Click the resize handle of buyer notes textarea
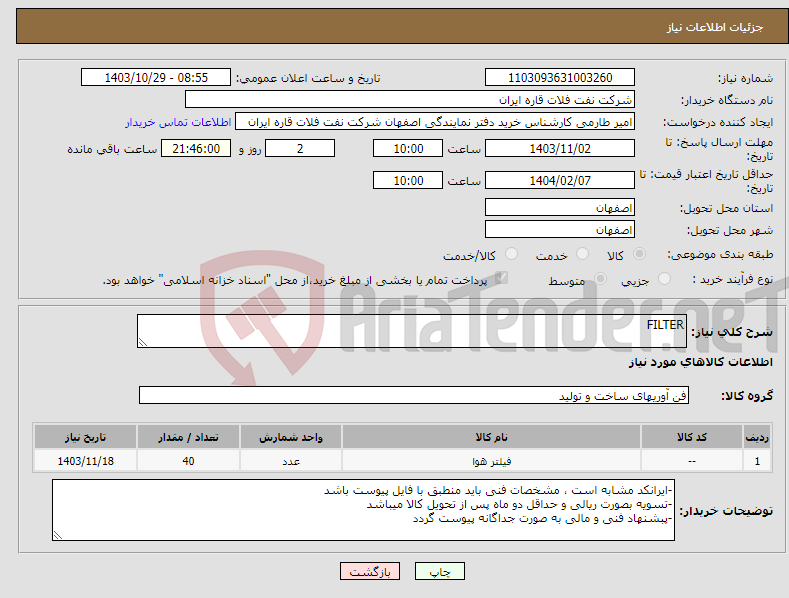Viewport: 789px width, 598px height. pyautogui.click(x=58, y=535)
